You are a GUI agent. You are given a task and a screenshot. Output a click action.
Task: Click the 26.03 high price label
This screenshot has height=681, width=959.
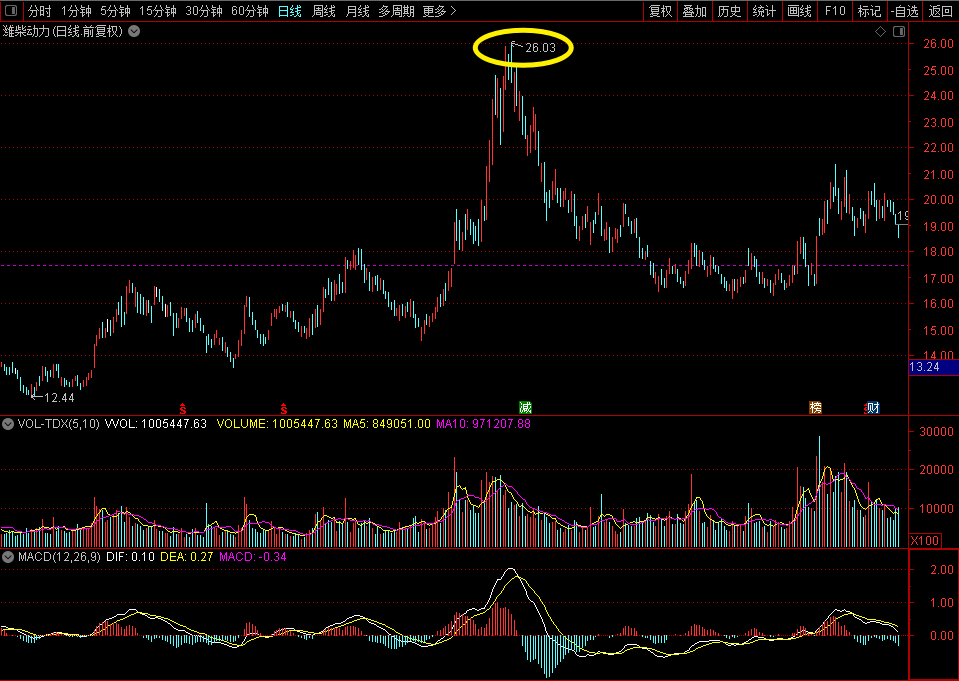pos(541,48)
